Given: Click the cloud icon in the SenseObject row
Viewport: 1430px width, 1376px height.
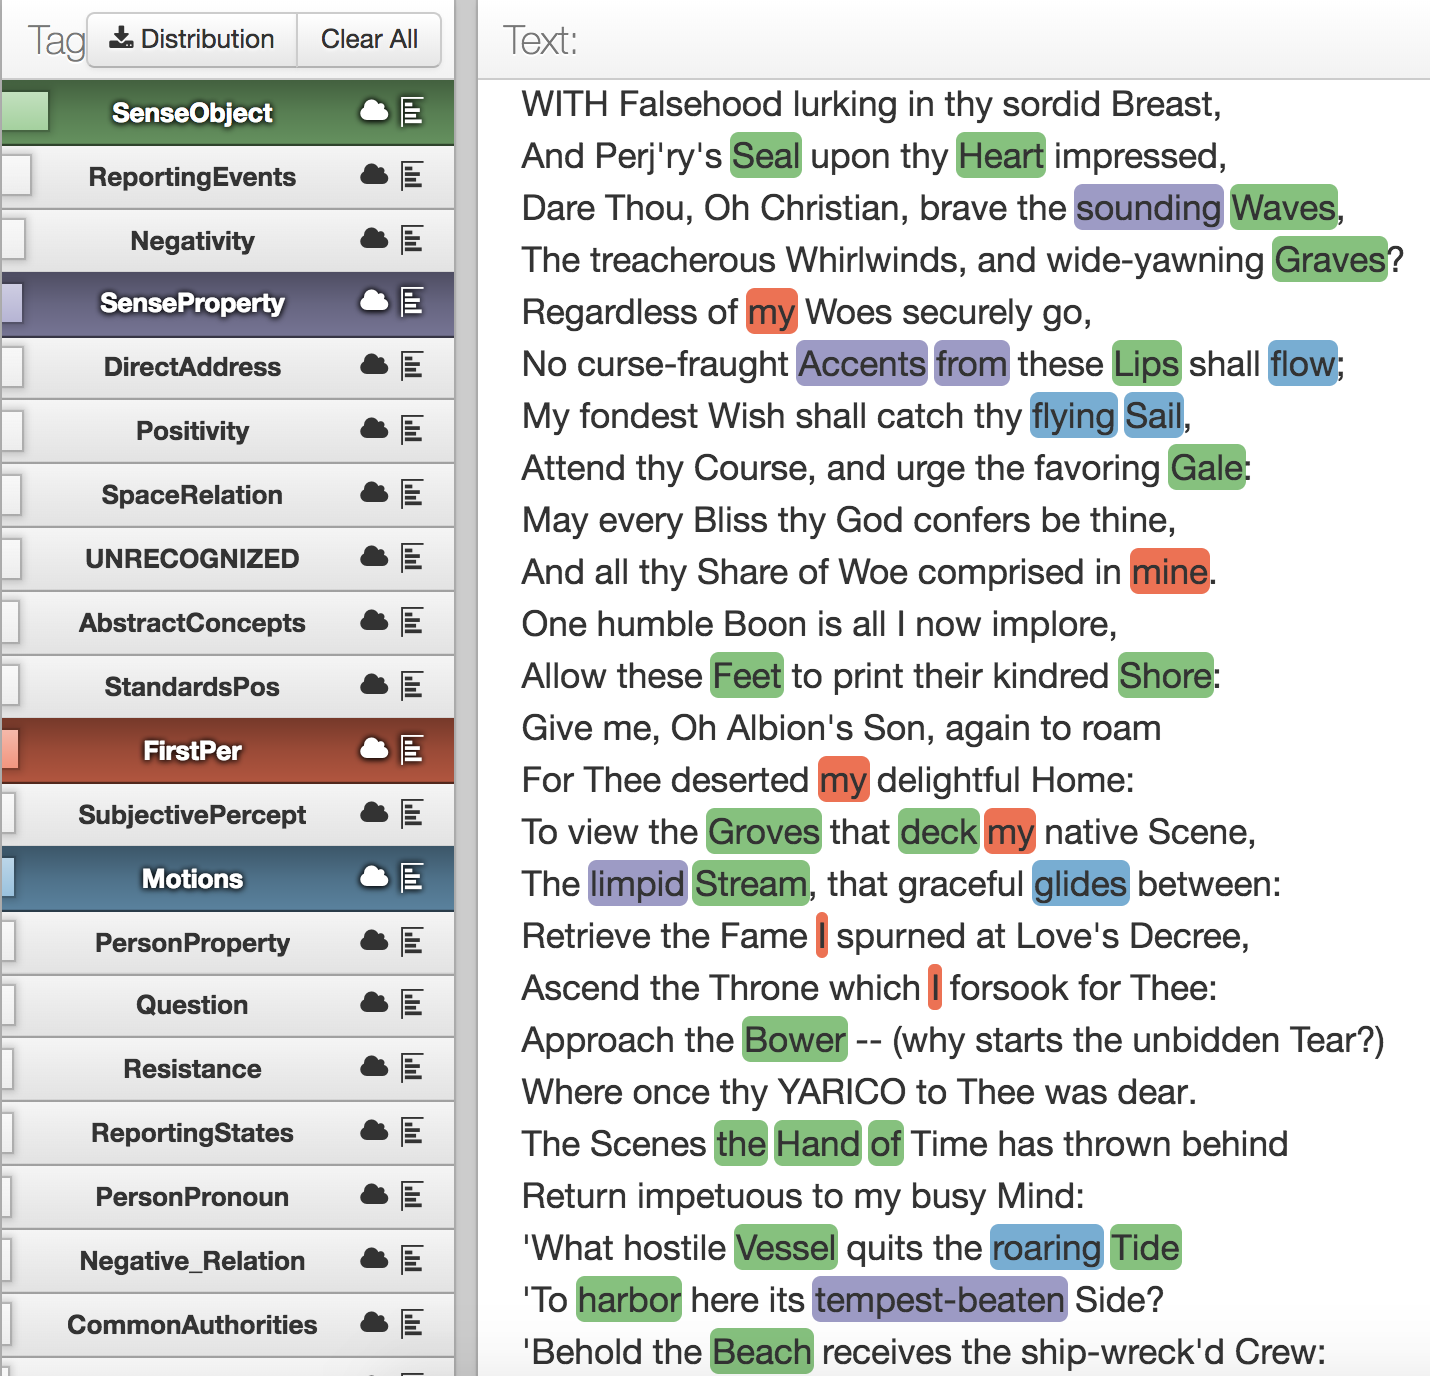Looking at the screenshot, I should pos(374,111).
